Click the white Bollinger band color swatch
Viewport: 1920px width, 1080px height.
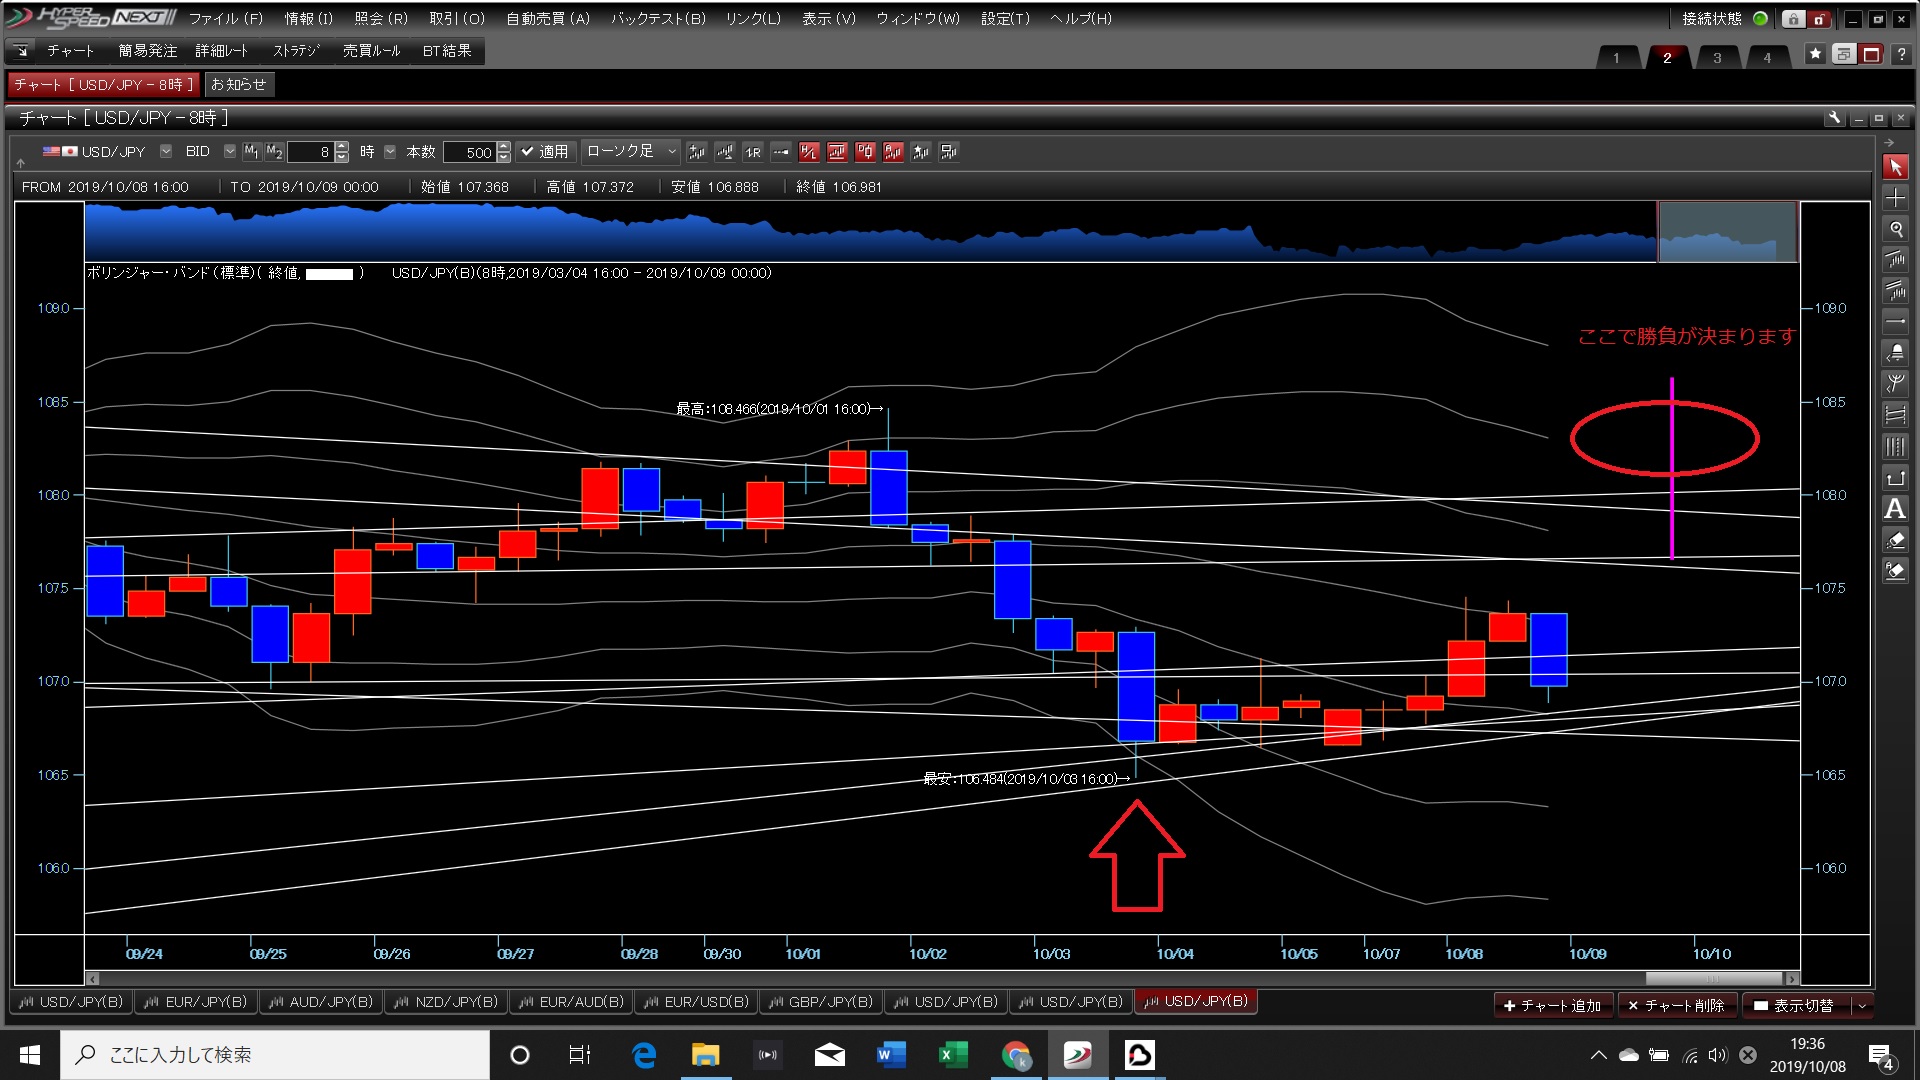tap(329, 274)
